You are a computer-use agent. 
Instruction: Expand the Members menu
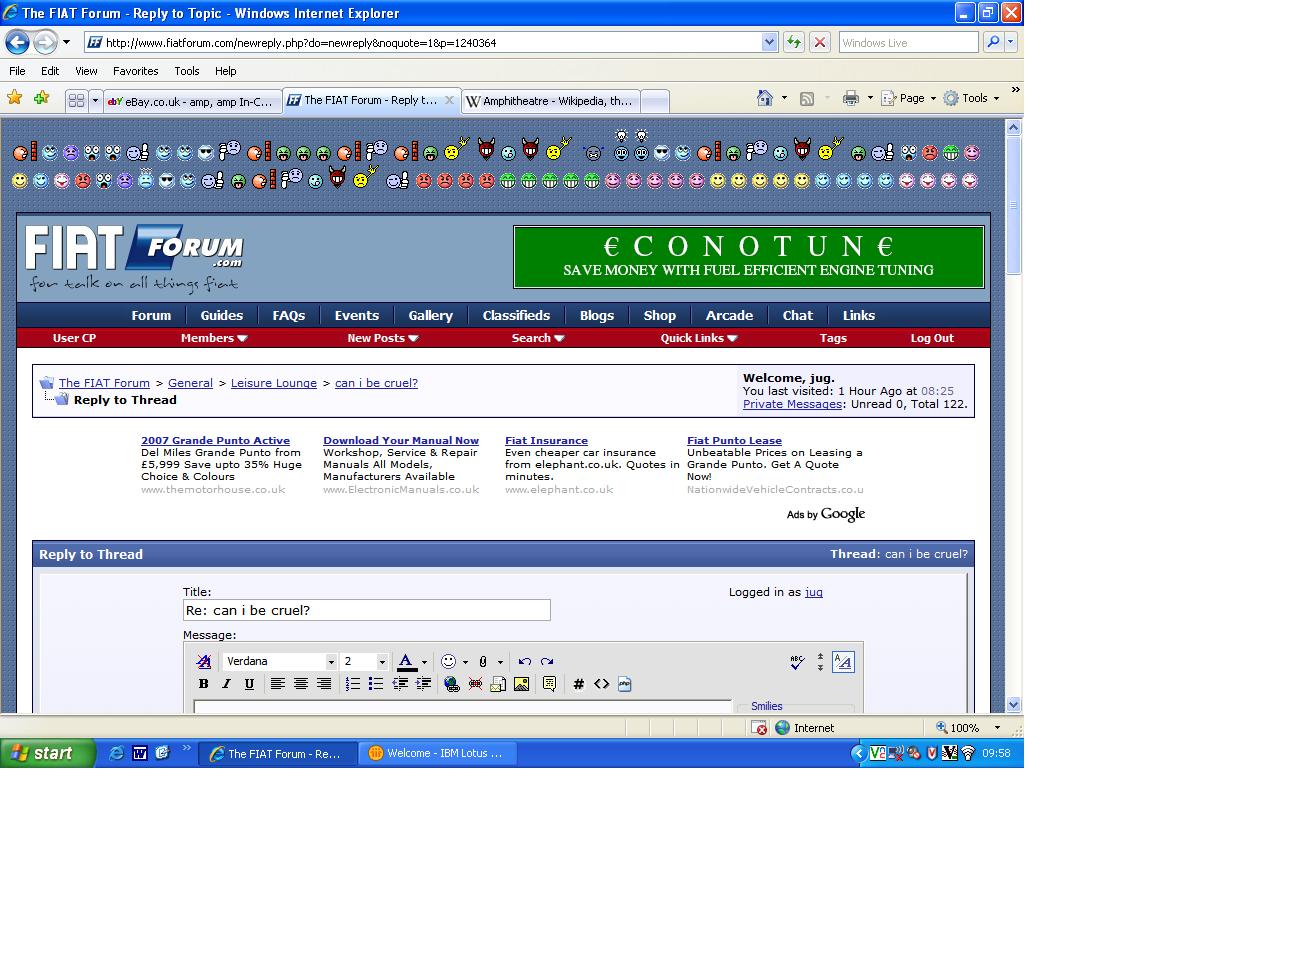[x=214, y=338]
